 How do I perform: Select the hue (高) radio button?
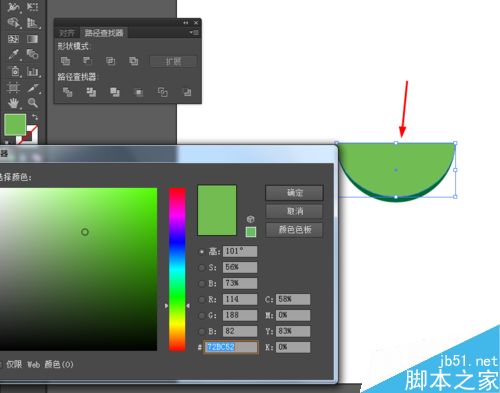click(201, 252)
